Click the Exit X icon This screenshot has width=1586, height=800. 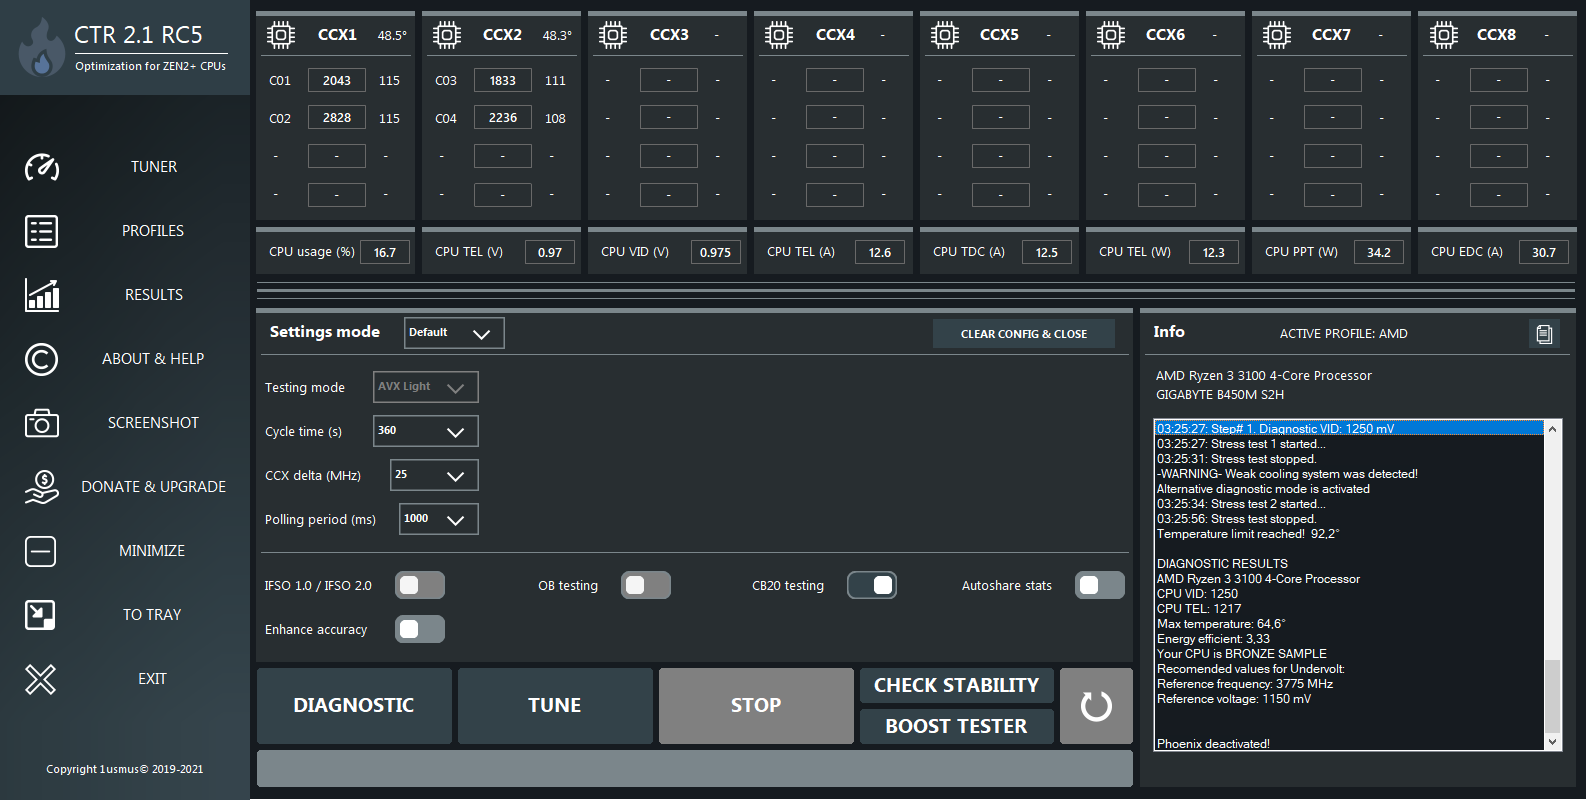[x=41, y=679]
